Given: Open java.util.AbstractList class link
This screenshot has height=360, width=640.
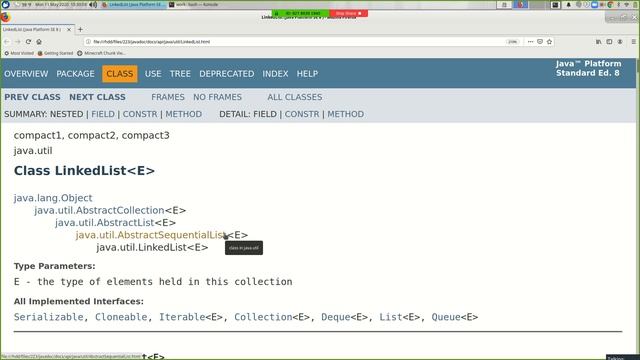Looking at the screenshot, I should [104, 223].
